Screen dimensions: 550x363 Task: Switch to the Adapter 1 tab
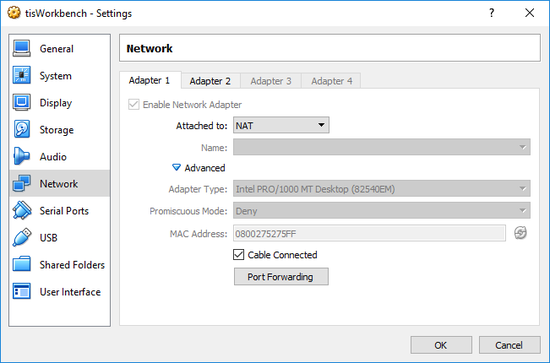[x=150, y=81]
